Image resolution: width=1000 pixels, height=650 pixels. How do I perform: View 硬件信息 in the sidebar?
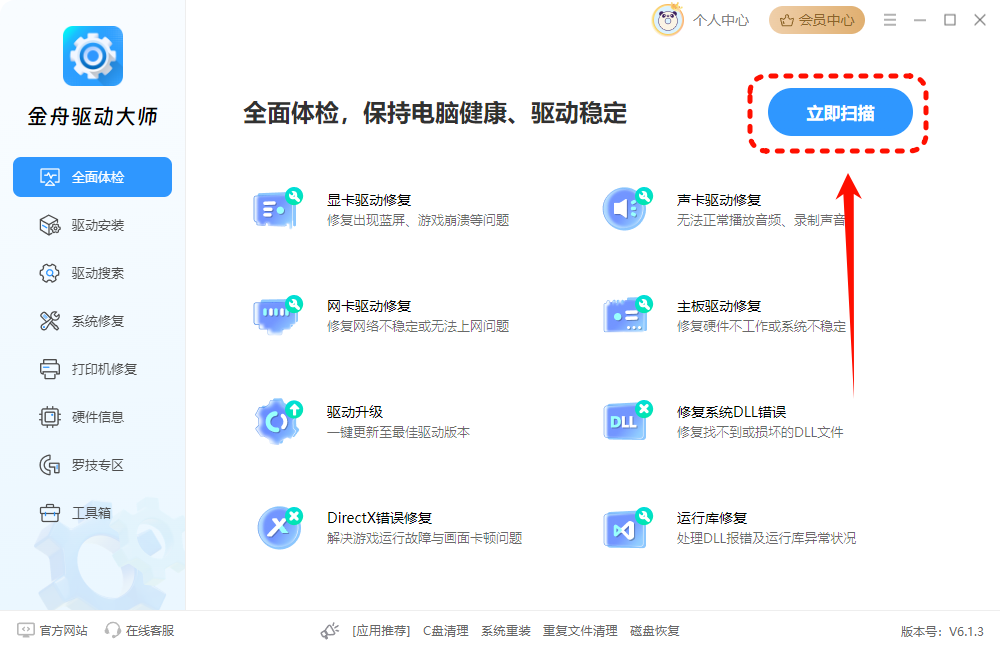pyautogui.click(x=92, y=417)
